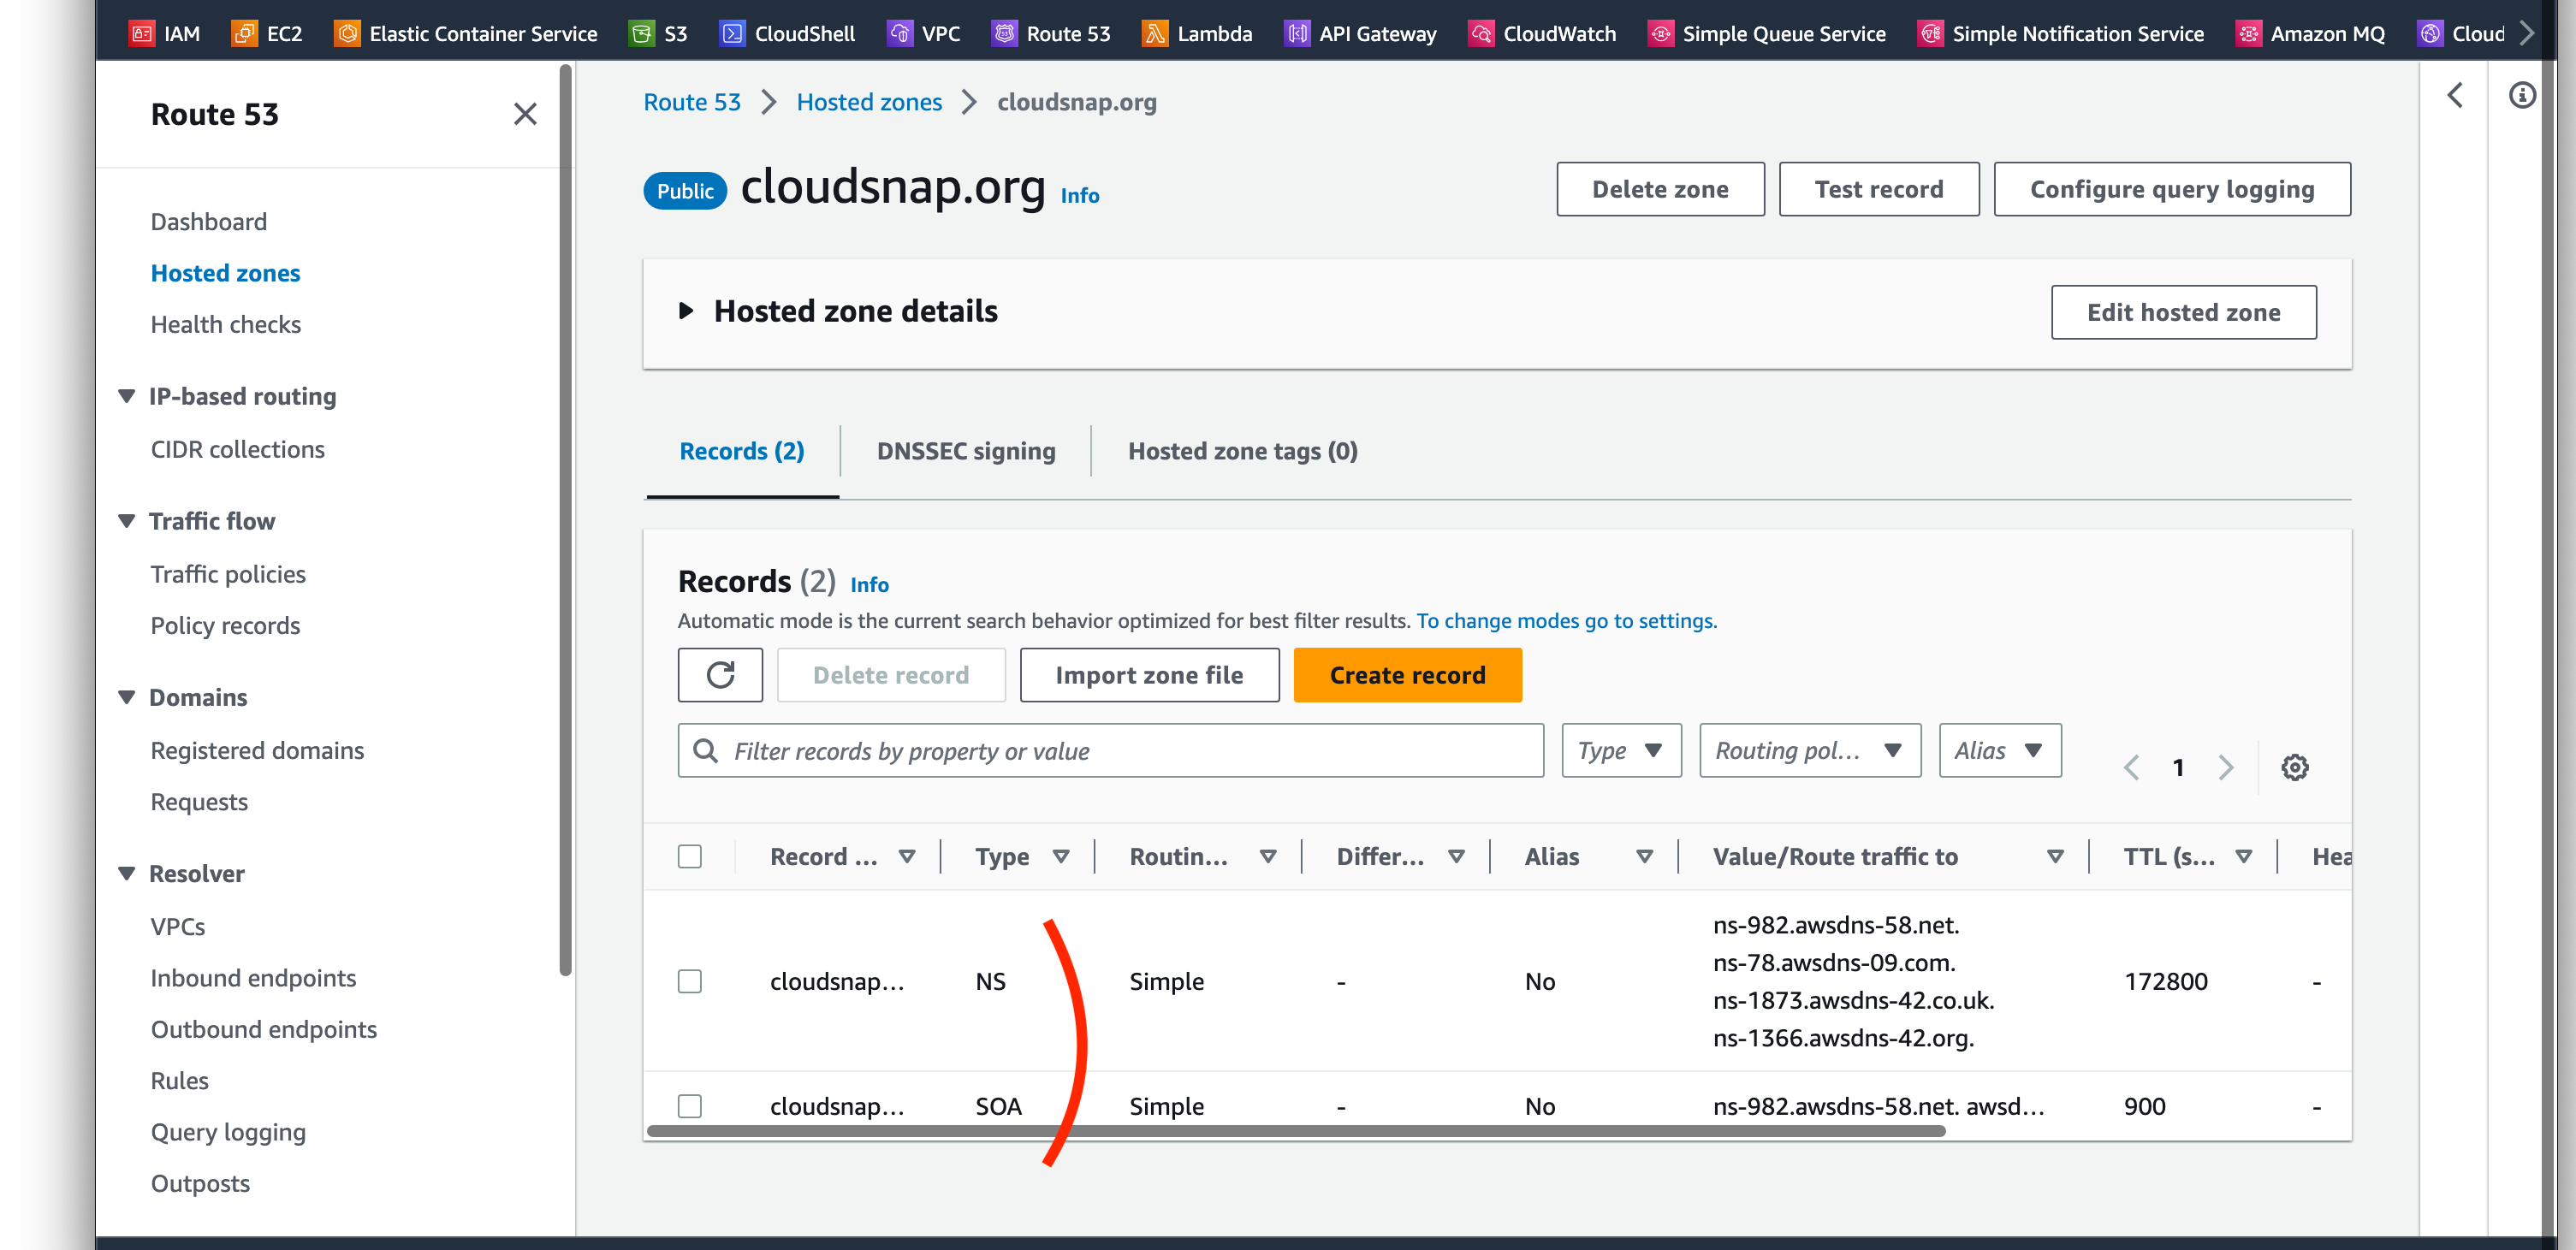2576x1250 pixels.
Task: Go to previous page of records
Action: coord(2131,767)
